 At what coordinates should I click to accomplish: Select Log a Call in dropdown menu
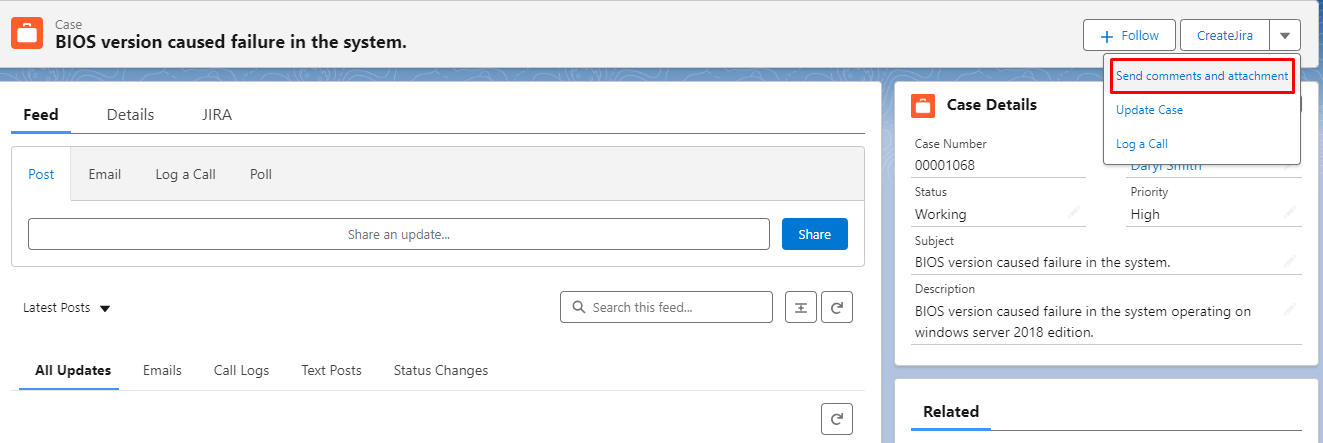[1142, 144]
